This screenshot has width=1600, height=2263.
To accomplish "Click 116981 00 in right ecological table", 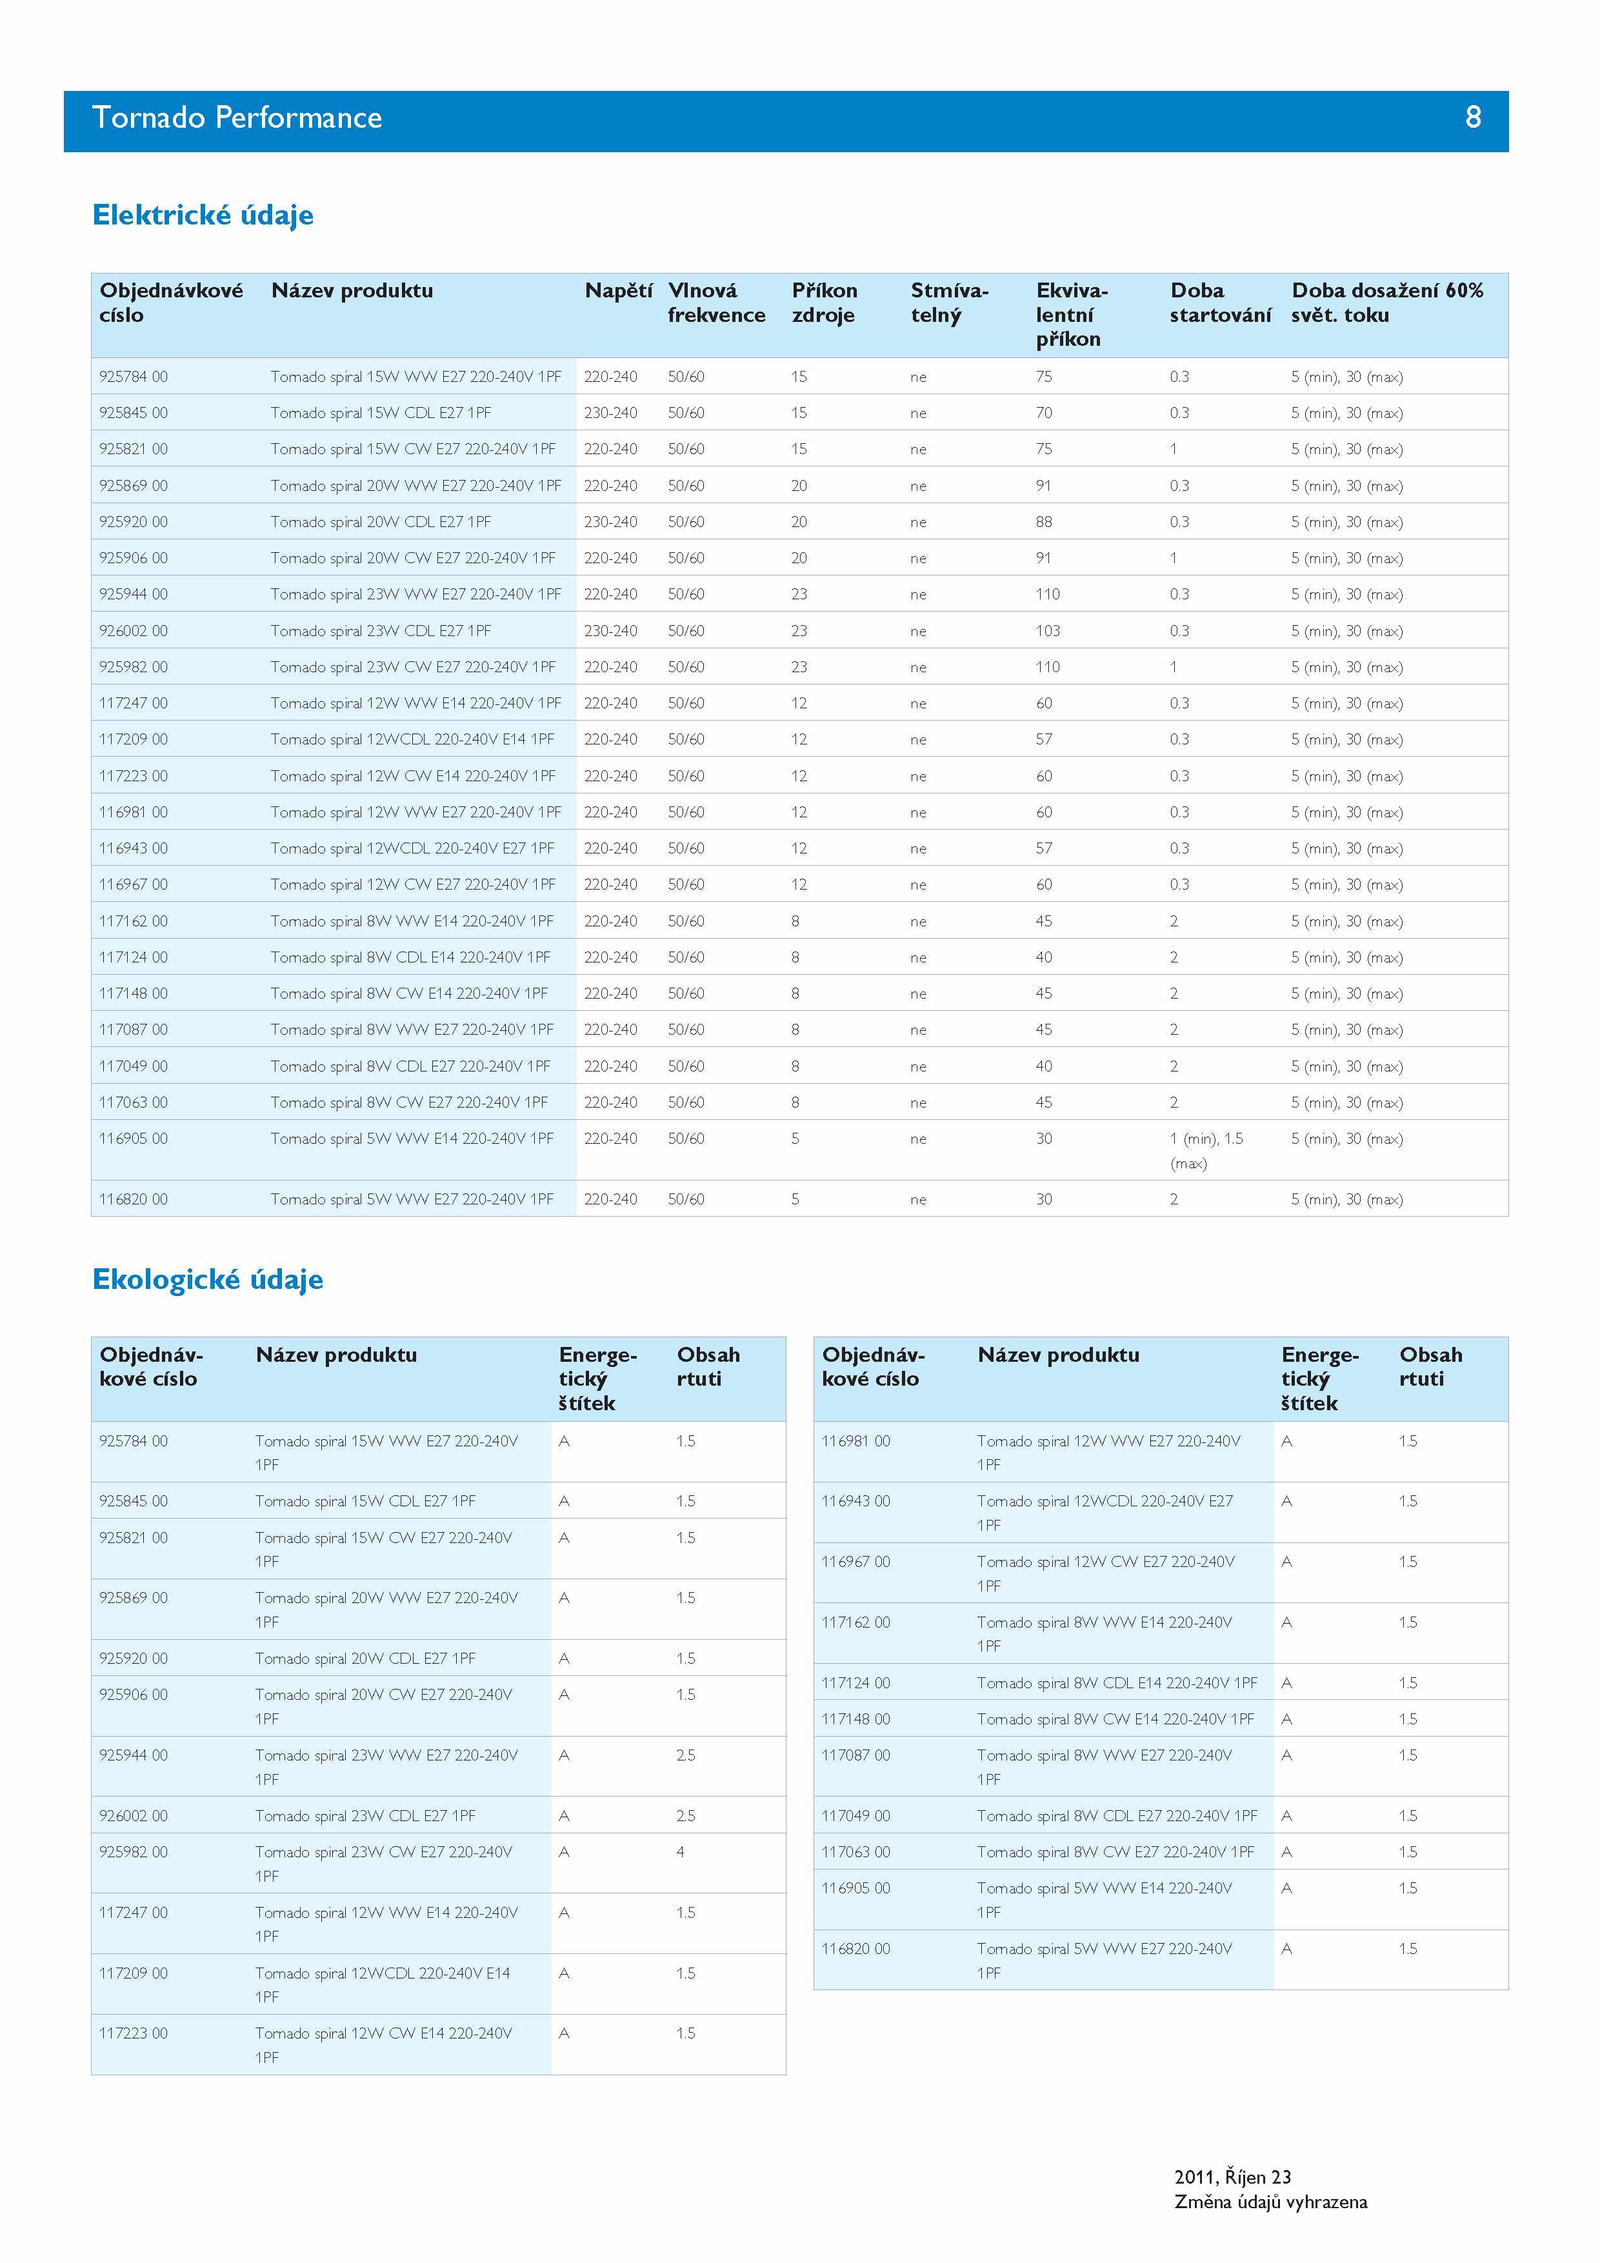I will click(x=855, y=1441).
